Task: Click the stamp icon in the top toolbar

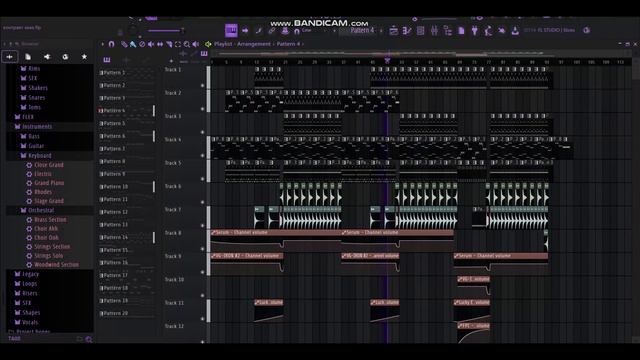Action: tap(285, 31)
